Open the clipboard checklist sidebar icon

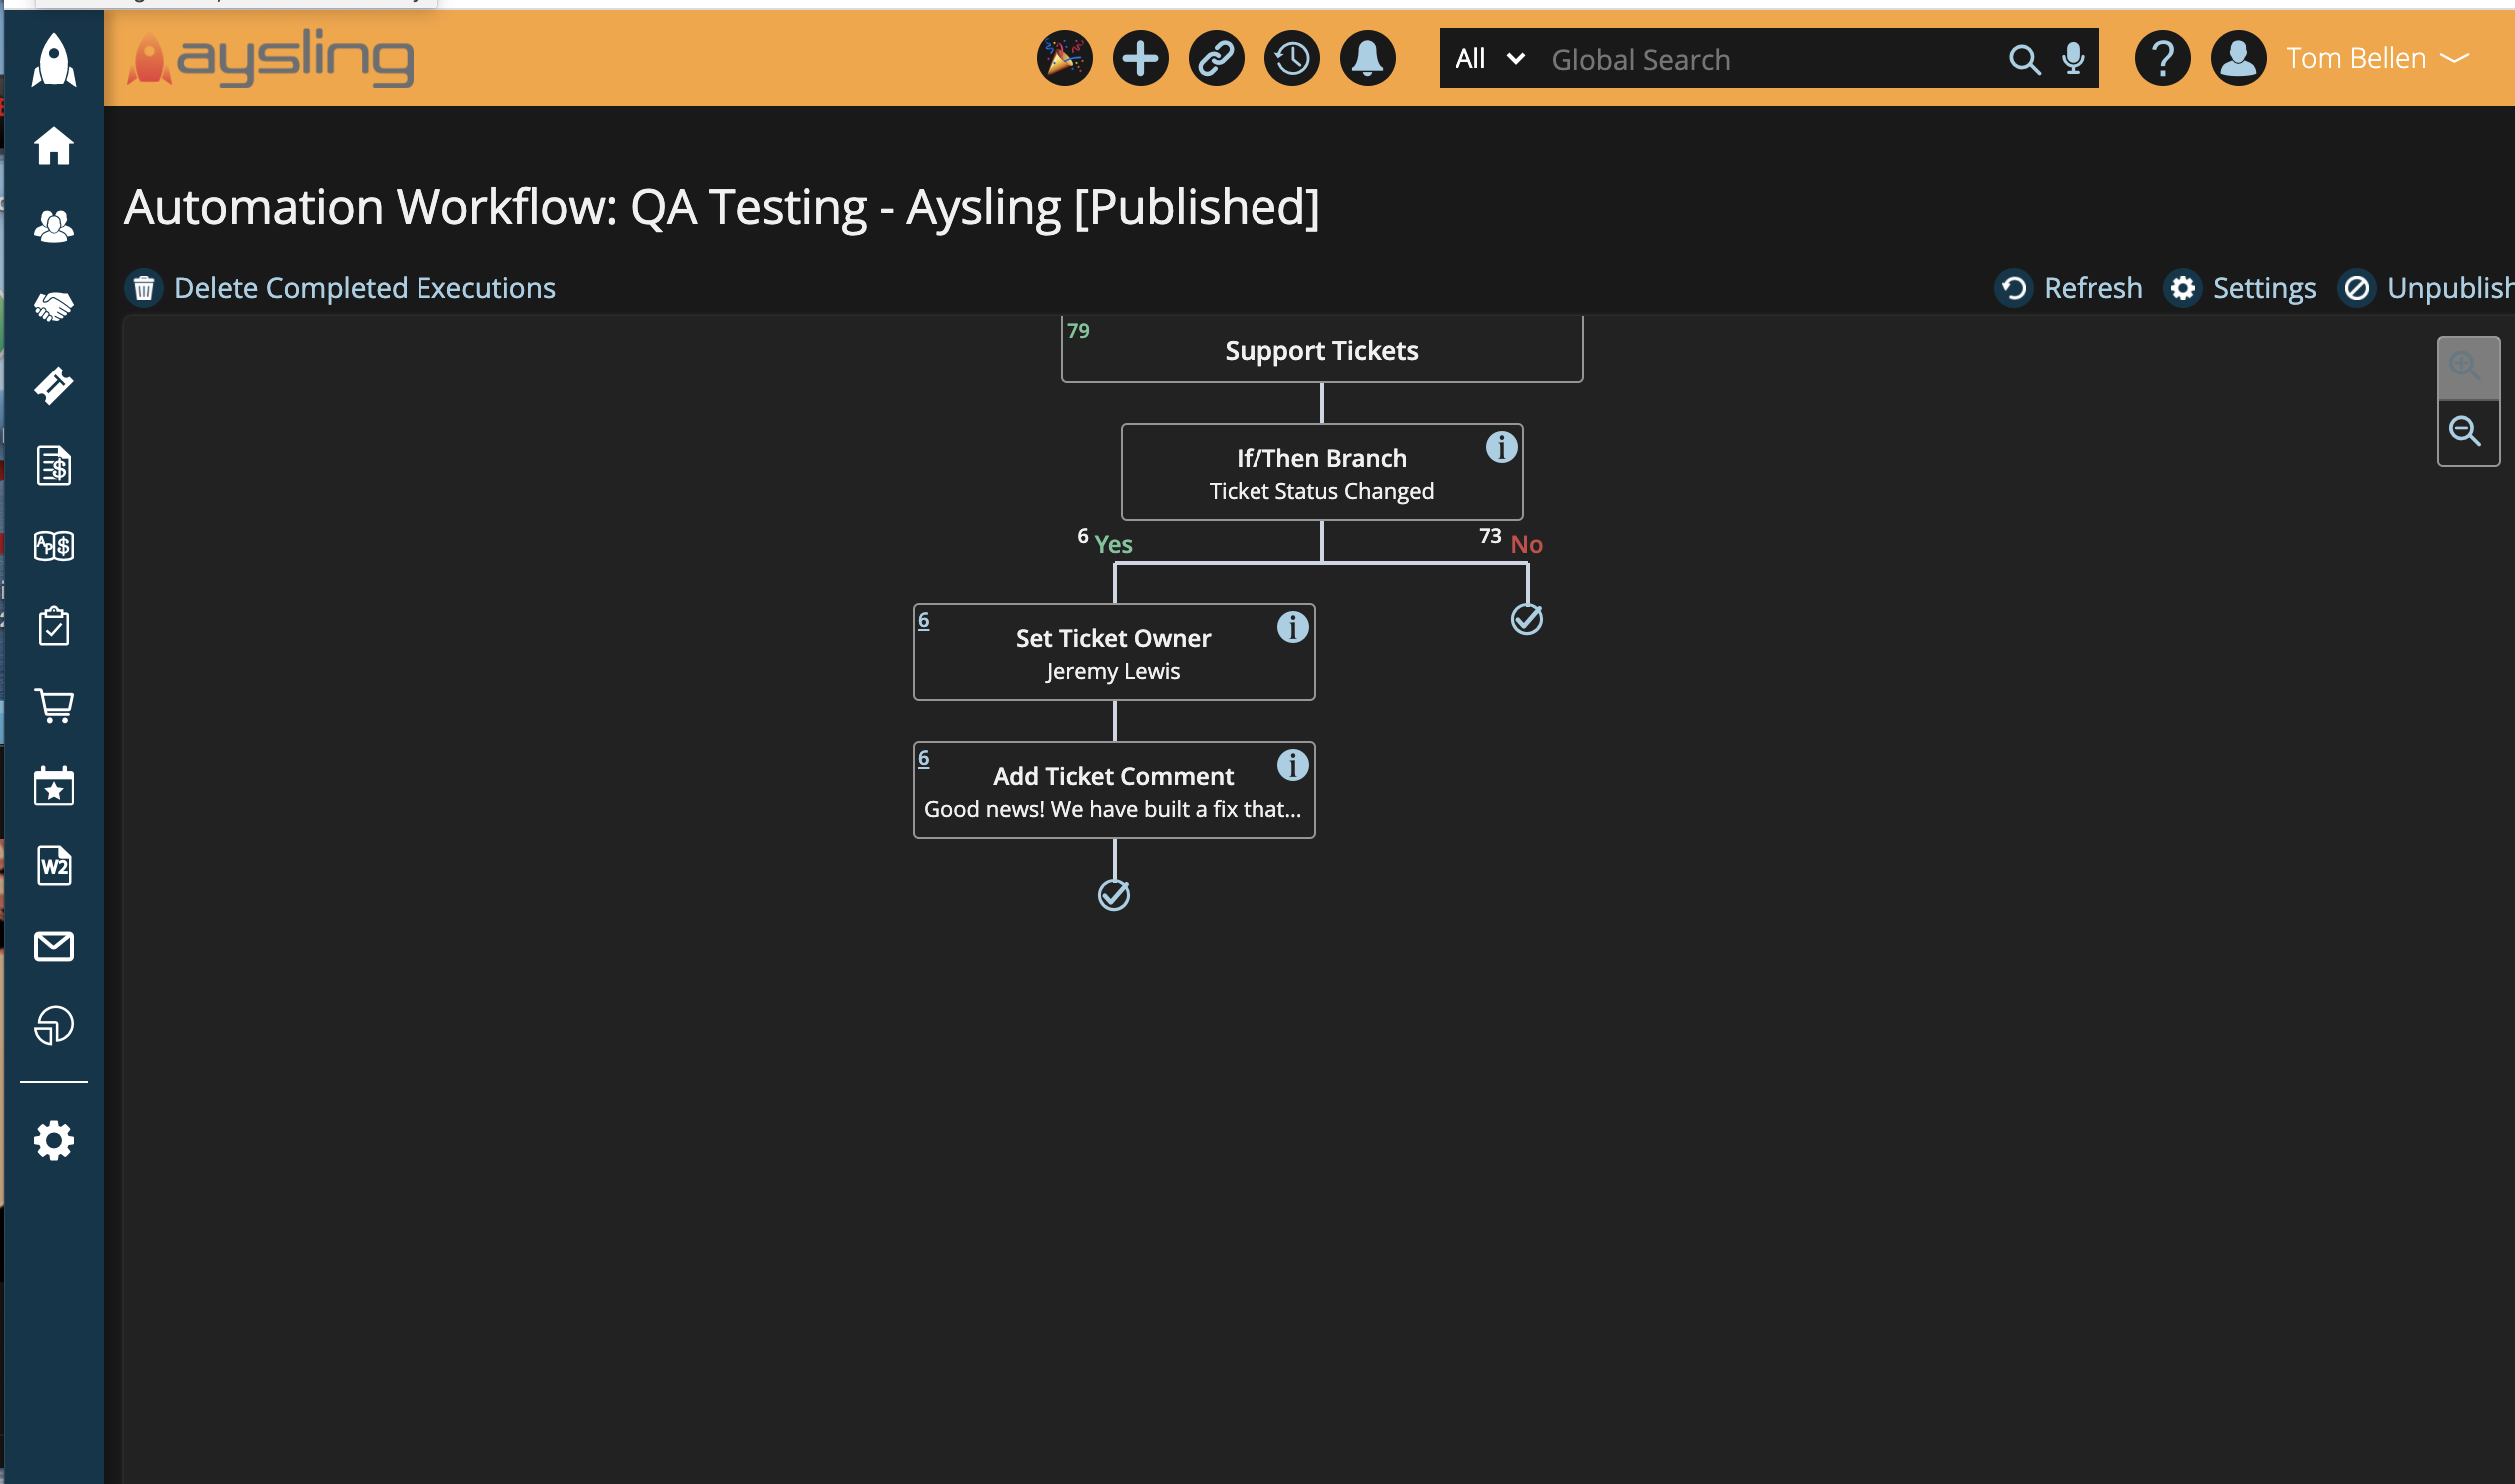pyautogui.click(x=54, y=626)
